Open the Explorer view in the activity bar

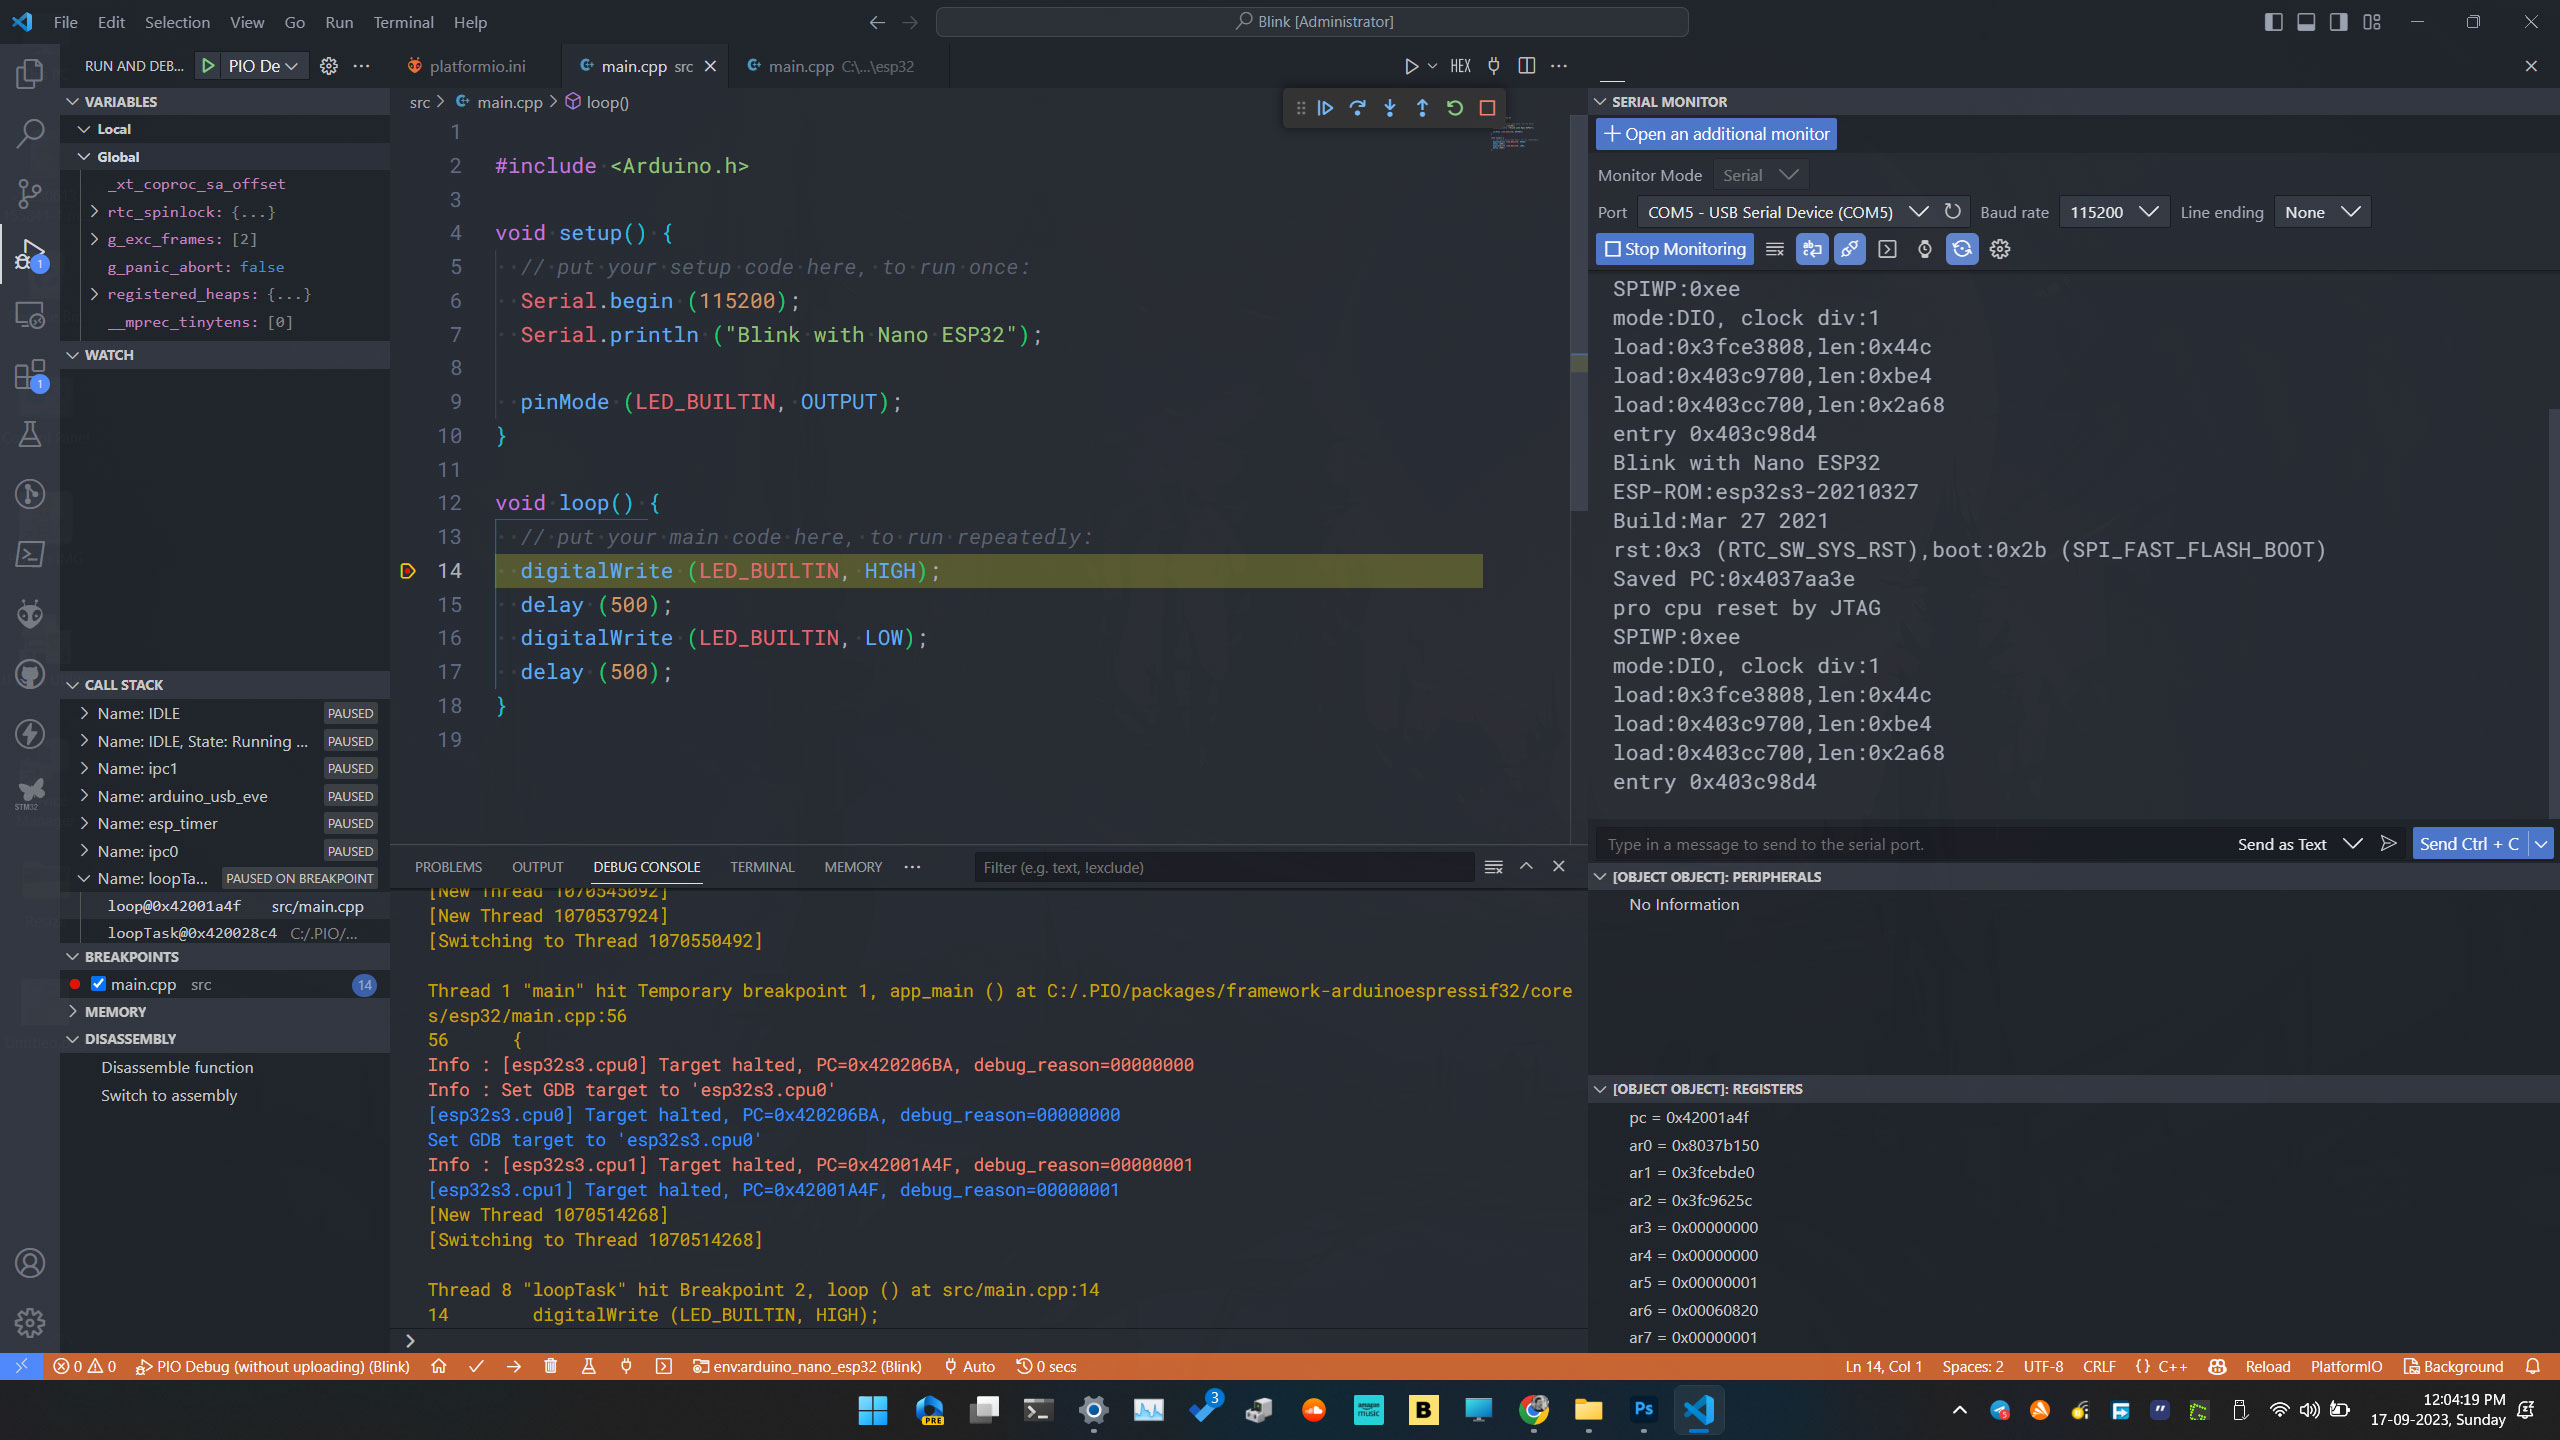click(30, 73)
